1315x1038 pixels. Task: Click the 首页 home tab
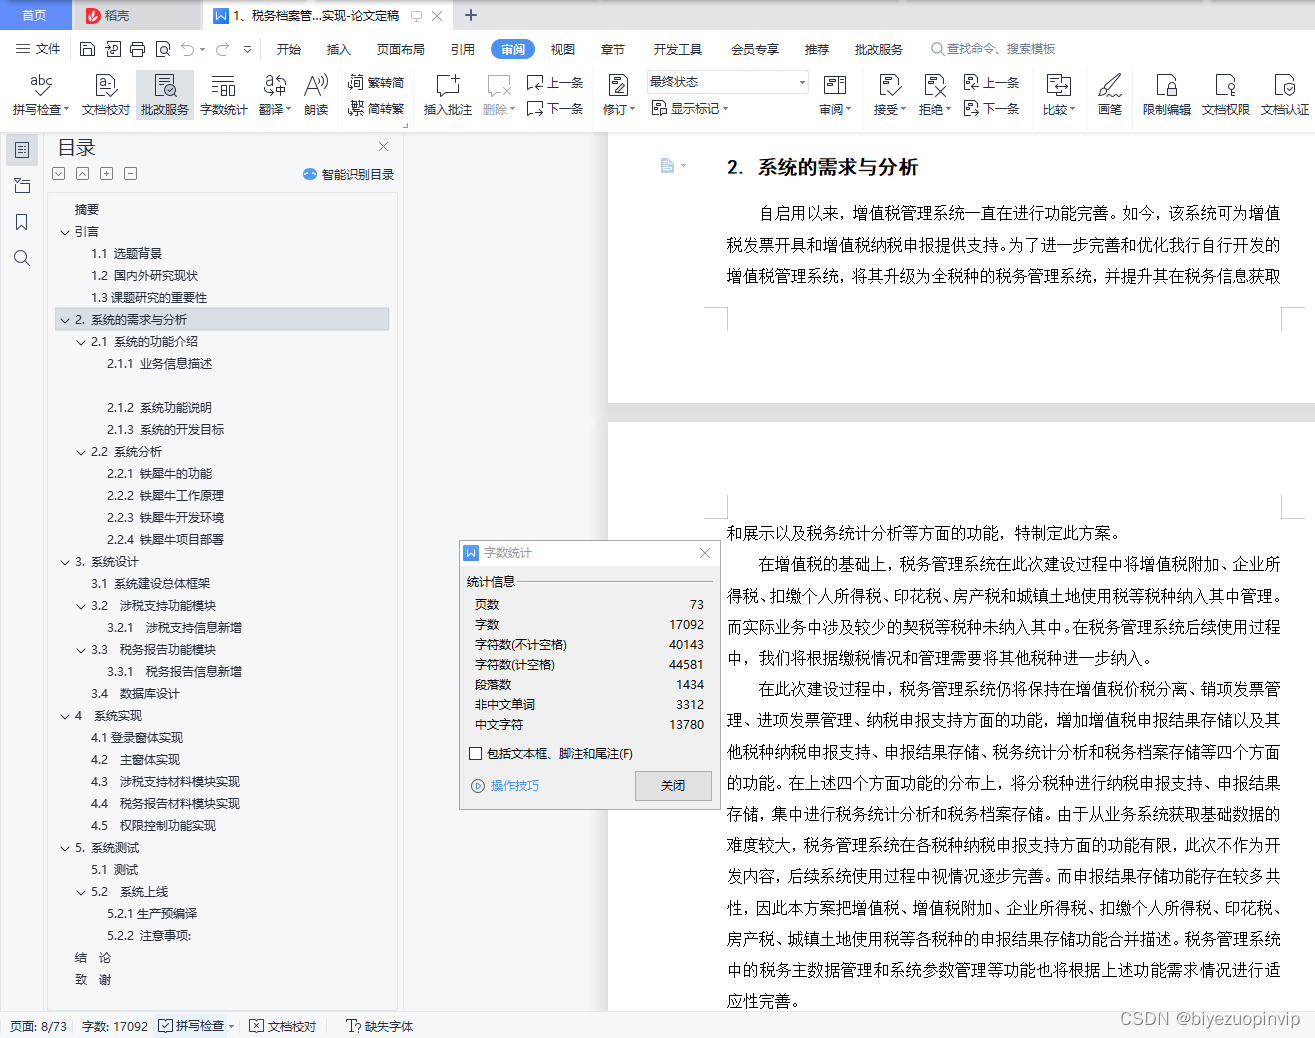click(x=35, y=15)
